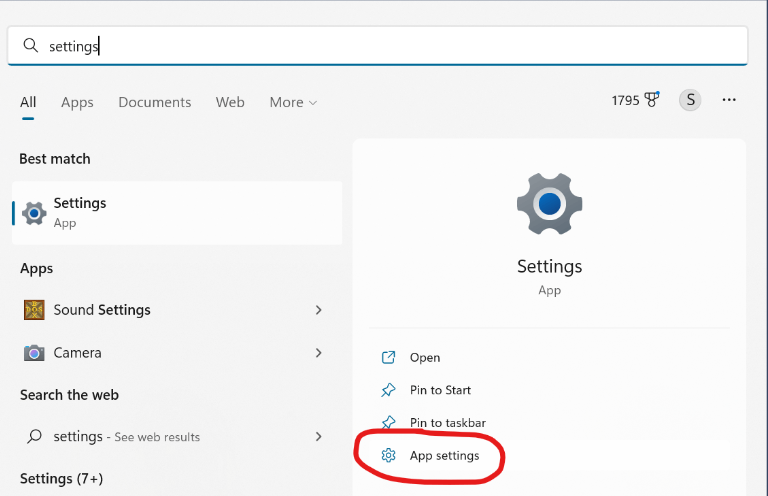Click the Pin to taskbar pin icon
This screenshot has height=496, width=768.
pos(388,421)
